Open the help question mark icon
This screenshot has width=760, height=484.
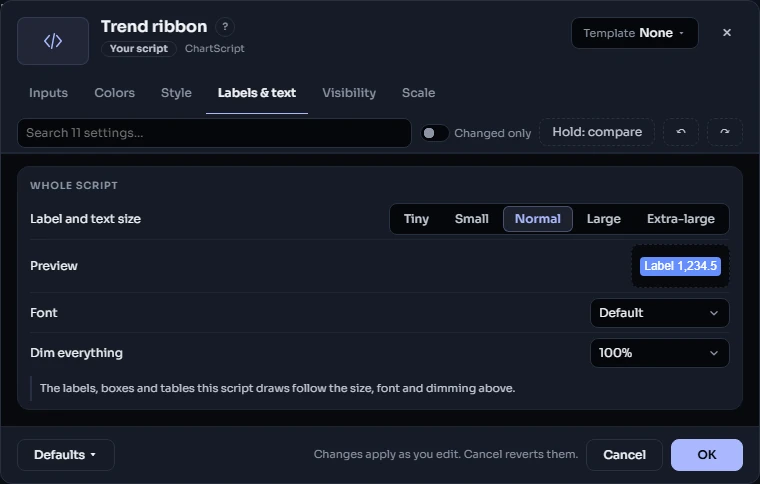click(x=225, y=27)
